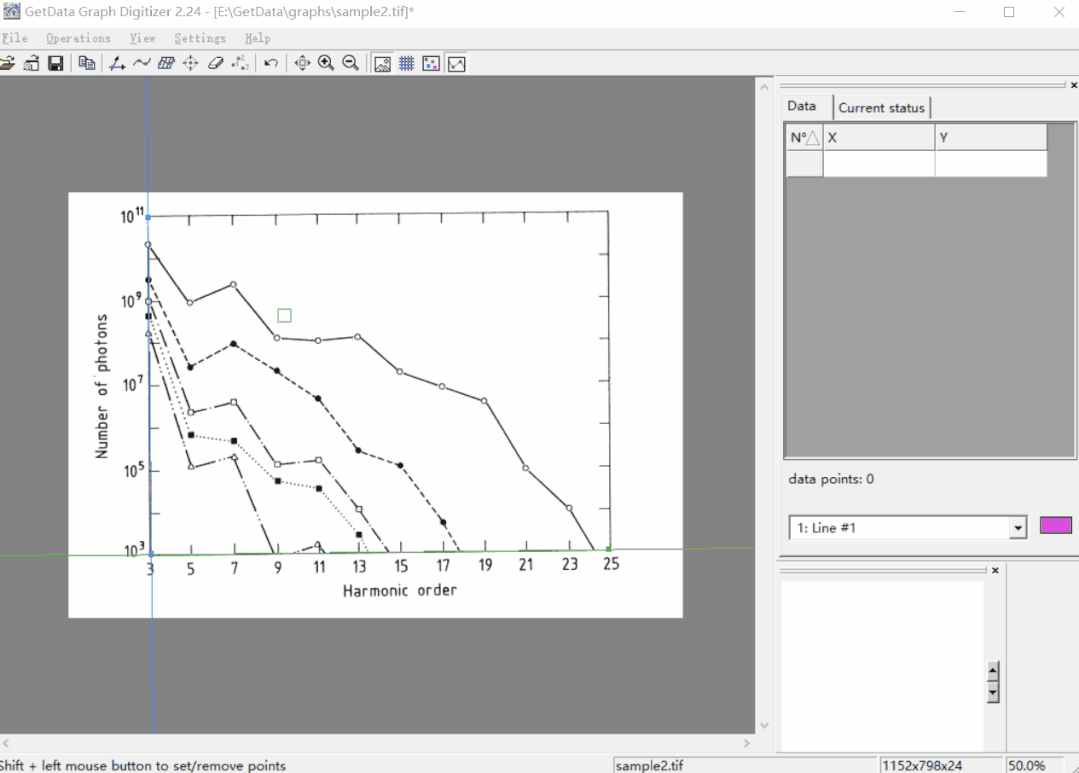Select the pan/move view tool
Viewport: 1079px width, 773px height.
pyautogui.click(x=301, y=62)
